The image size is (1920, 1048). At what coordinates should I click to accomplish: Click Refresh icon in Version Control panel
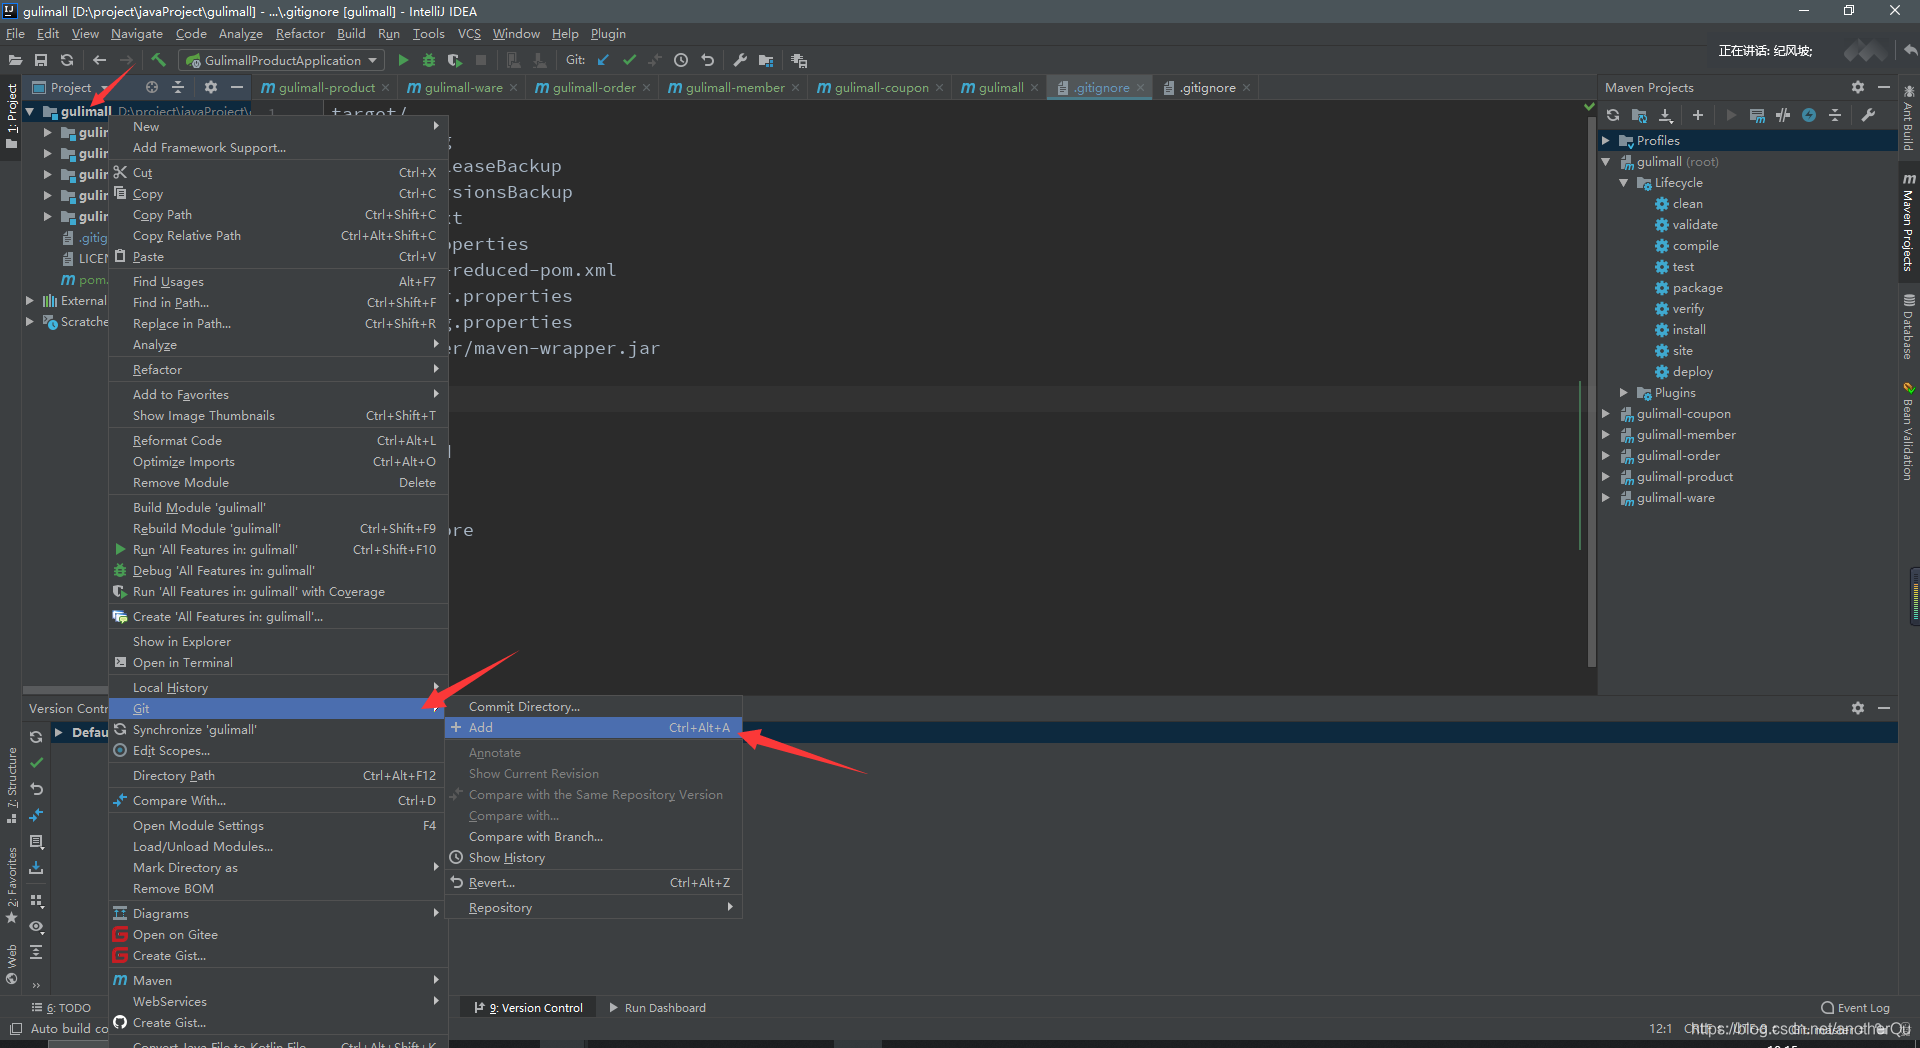pos(36,736)
